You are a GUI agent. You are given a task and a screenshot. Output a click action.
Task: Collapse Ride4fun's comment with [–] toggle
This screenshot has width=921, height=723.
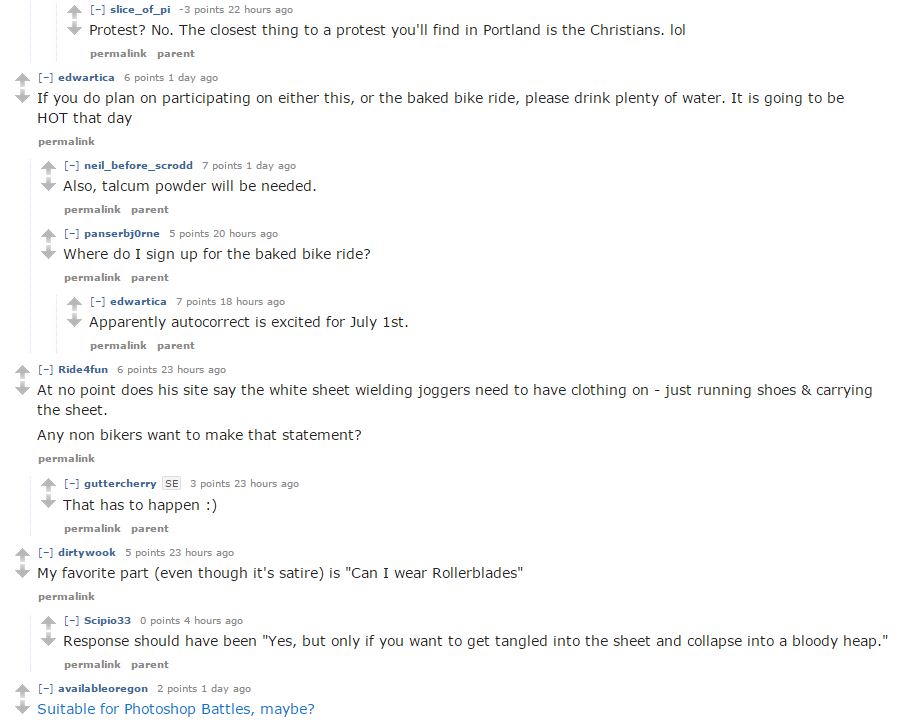(45, 369)
